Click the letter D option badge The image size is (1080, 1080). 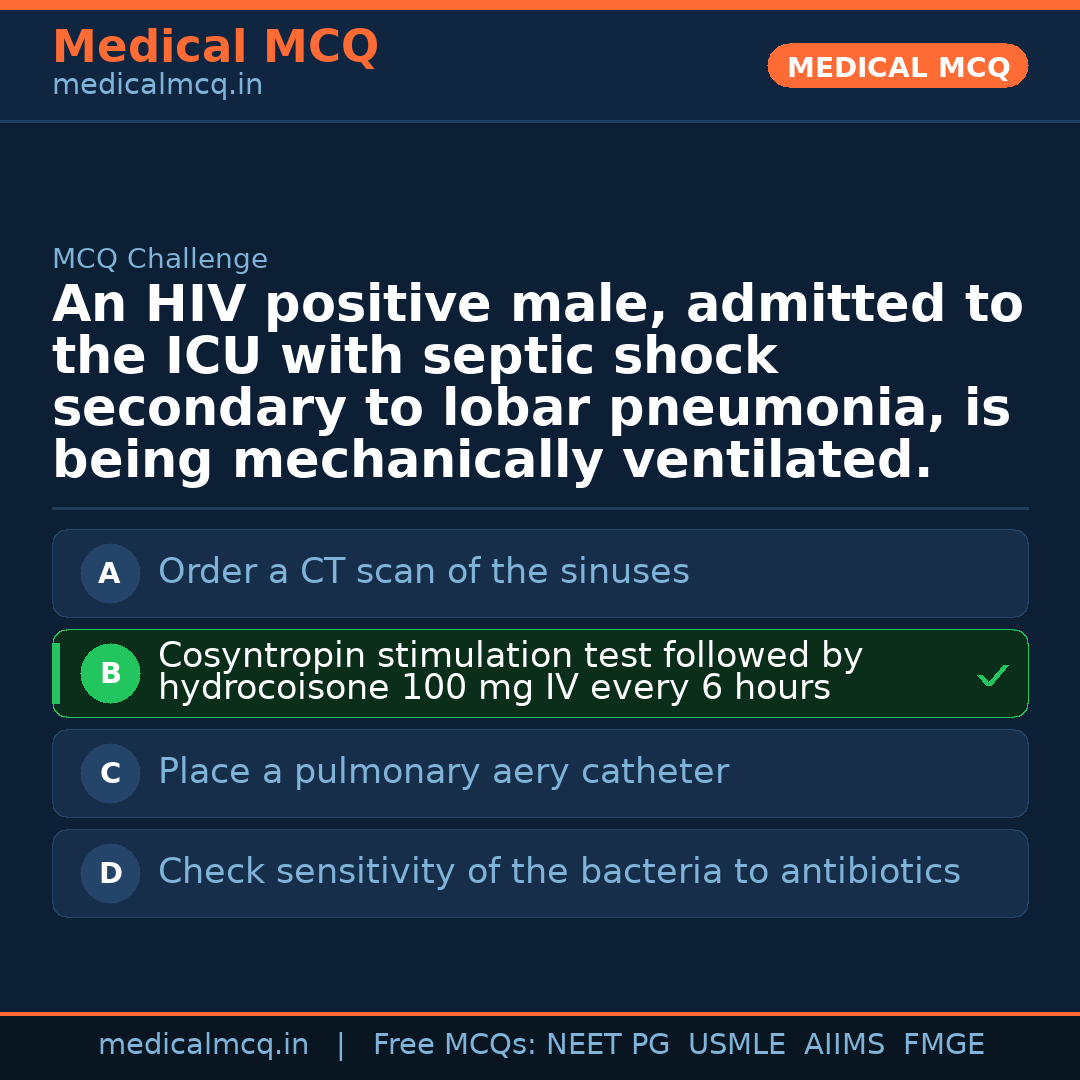click(x=110, y=874)
